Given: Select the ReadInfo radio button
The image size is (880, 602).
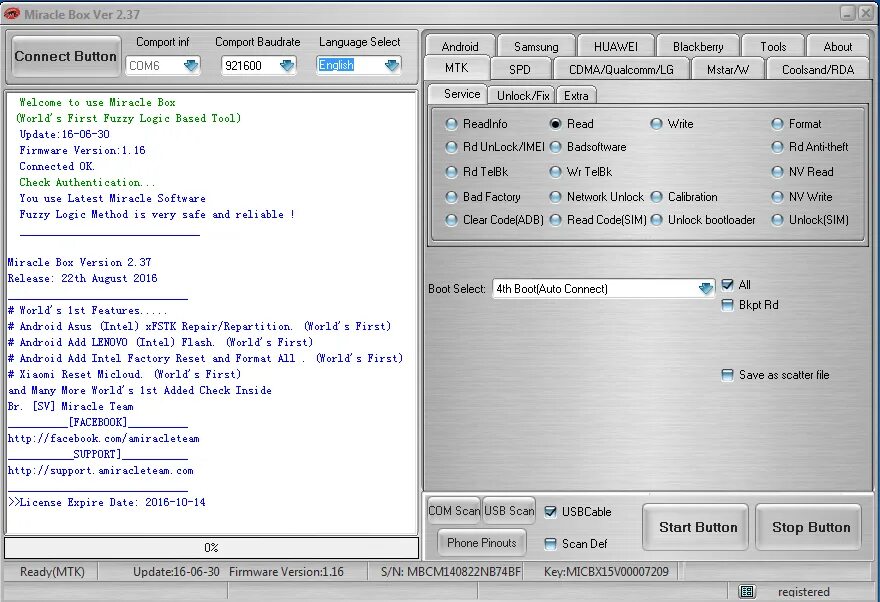Looking at the screenshot, I should (476, 123).
